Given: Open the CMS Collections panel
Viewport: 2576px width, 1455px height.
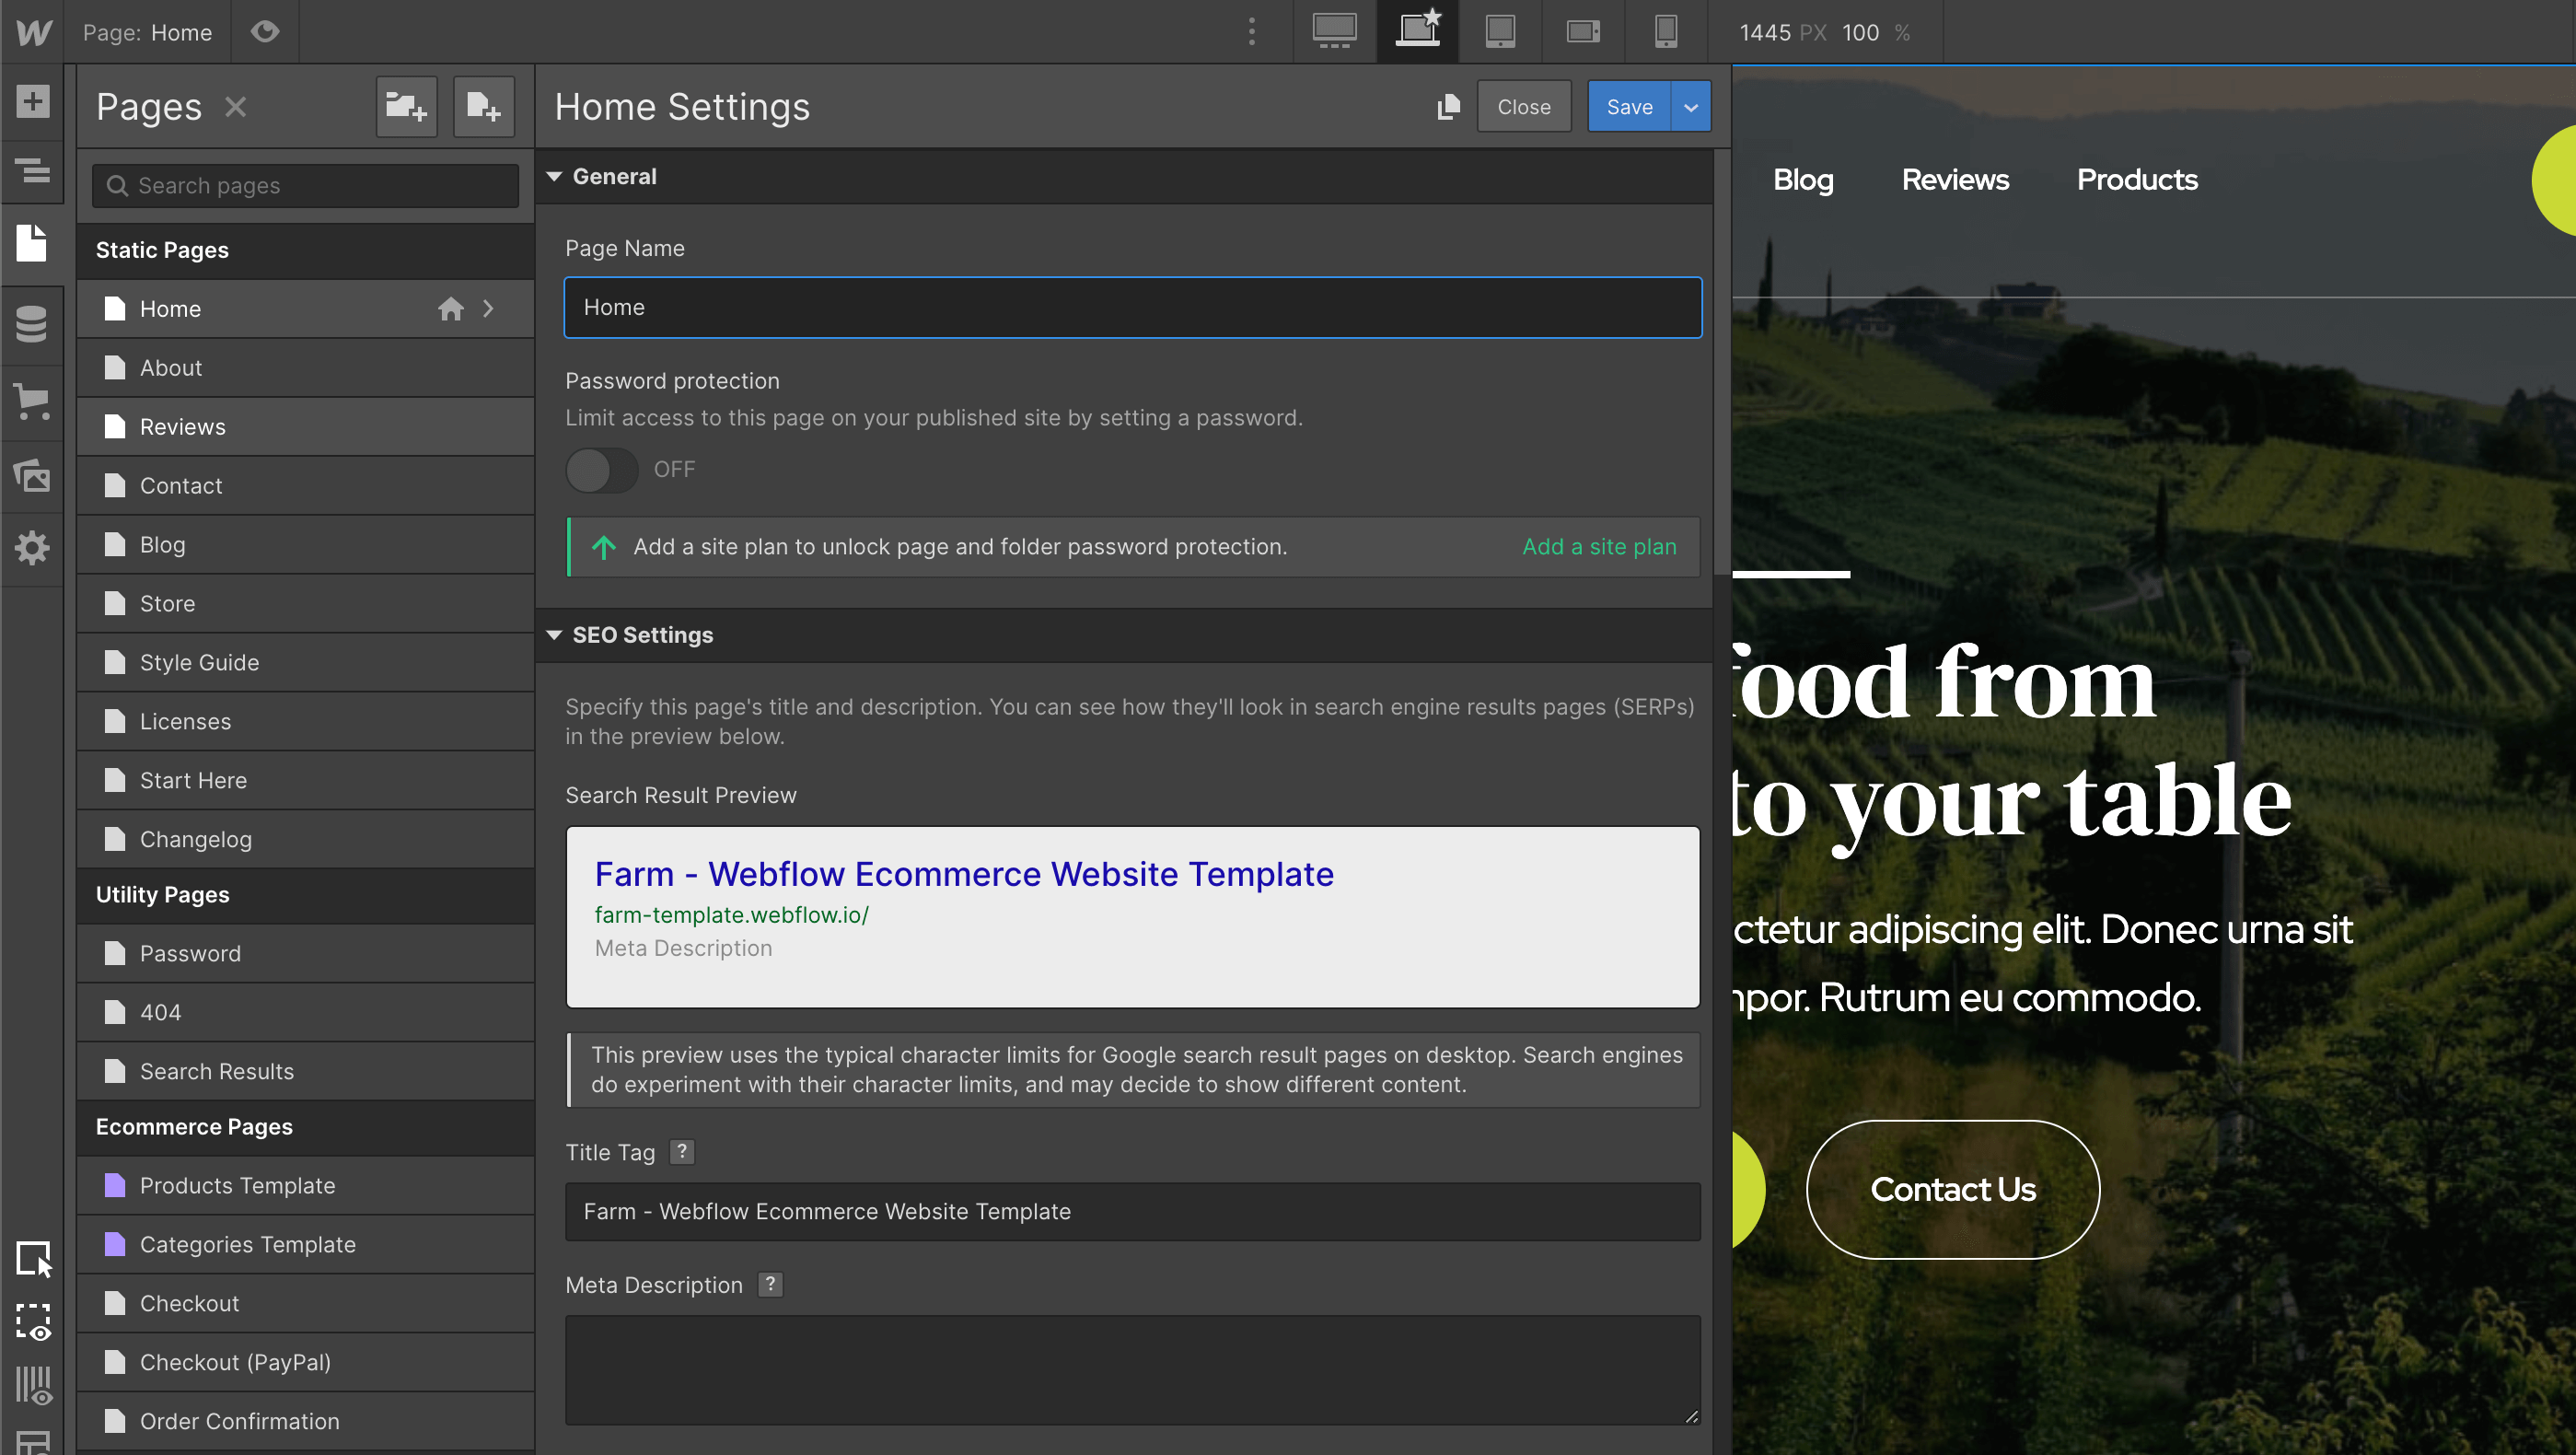Looking at the screenshot, I should coord(33,324).
